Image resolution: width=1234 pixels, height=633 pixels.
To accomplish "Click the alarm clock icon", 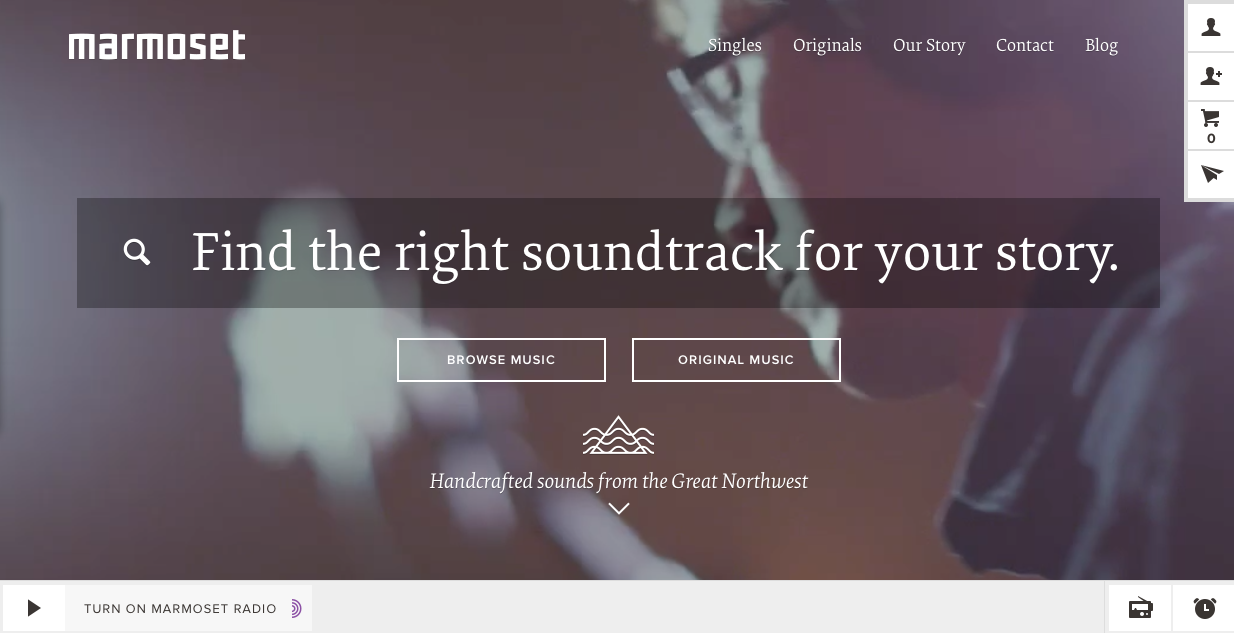I will click(1205, 608).
